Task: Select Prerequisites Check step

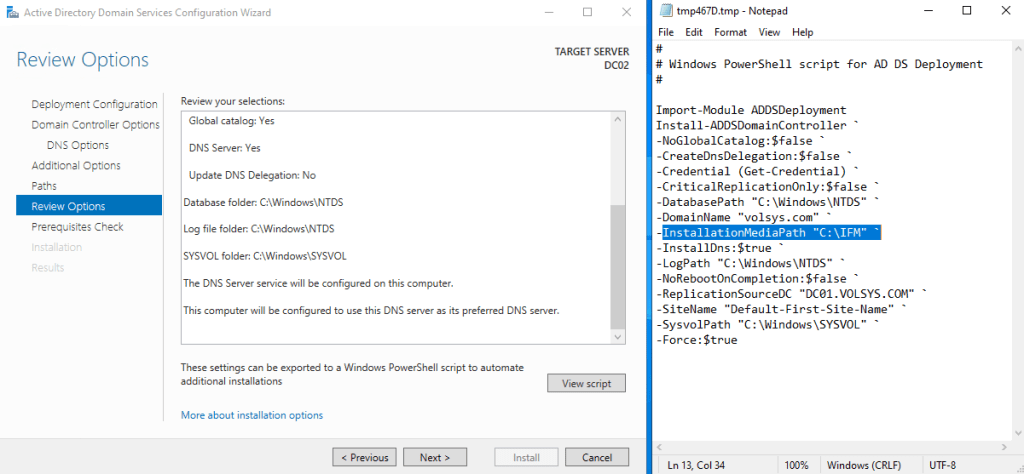Action: (78, 227)
